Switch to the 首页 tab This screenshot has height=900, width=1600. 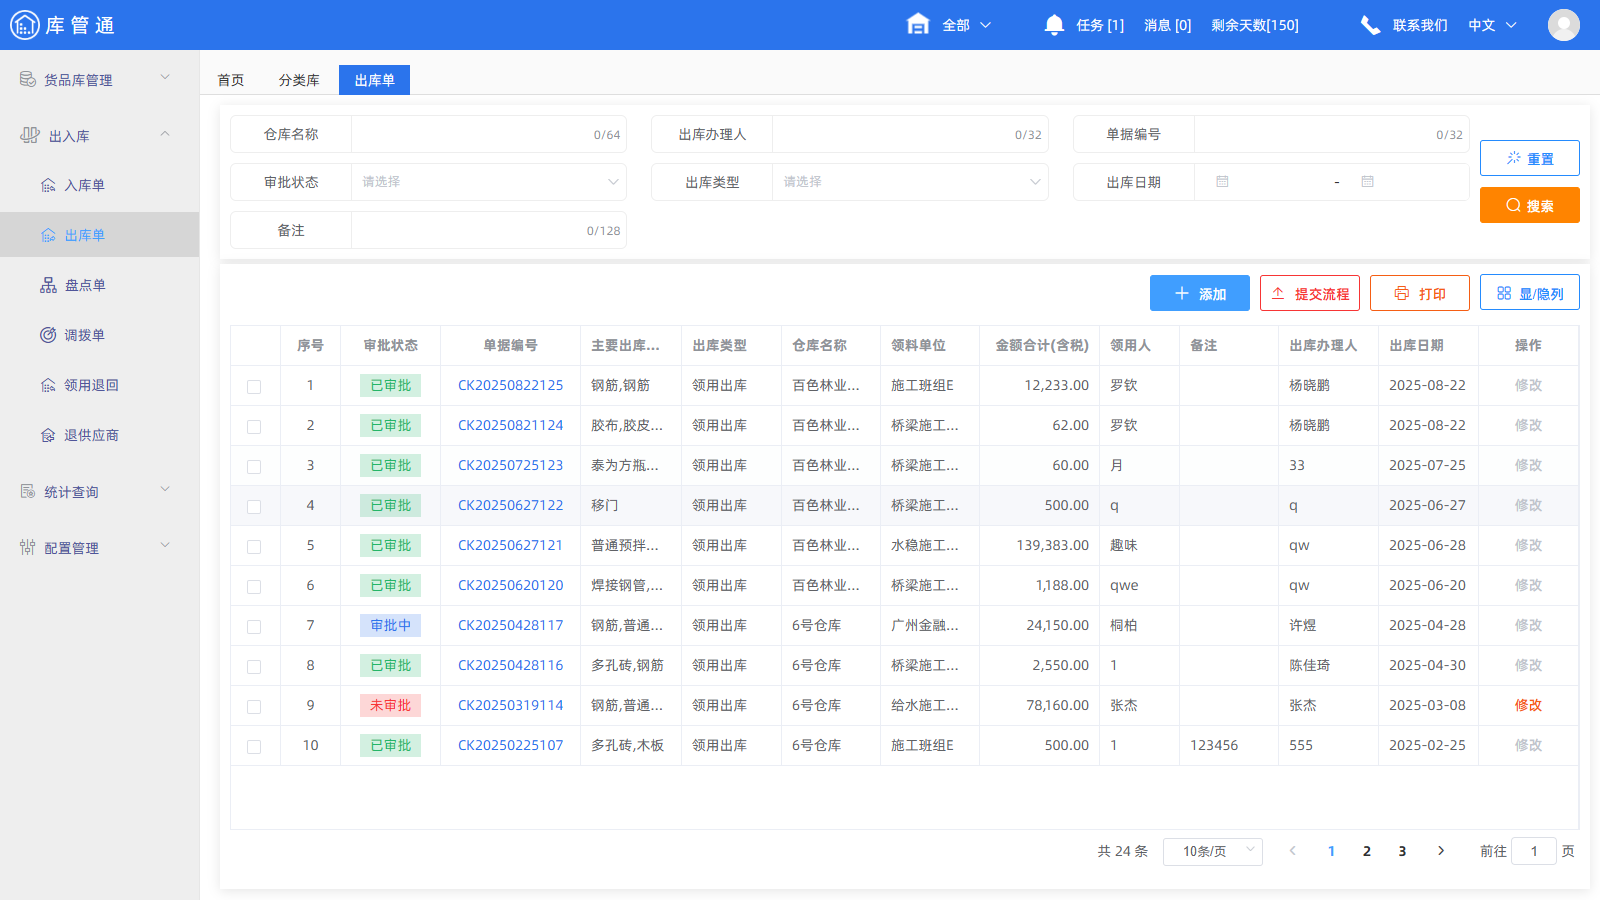tap(230, 79)
